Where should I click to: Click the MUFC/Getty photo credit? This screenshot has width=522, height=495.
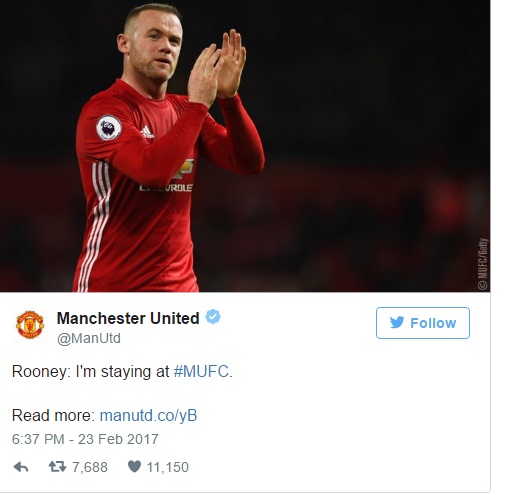[483, 264]
